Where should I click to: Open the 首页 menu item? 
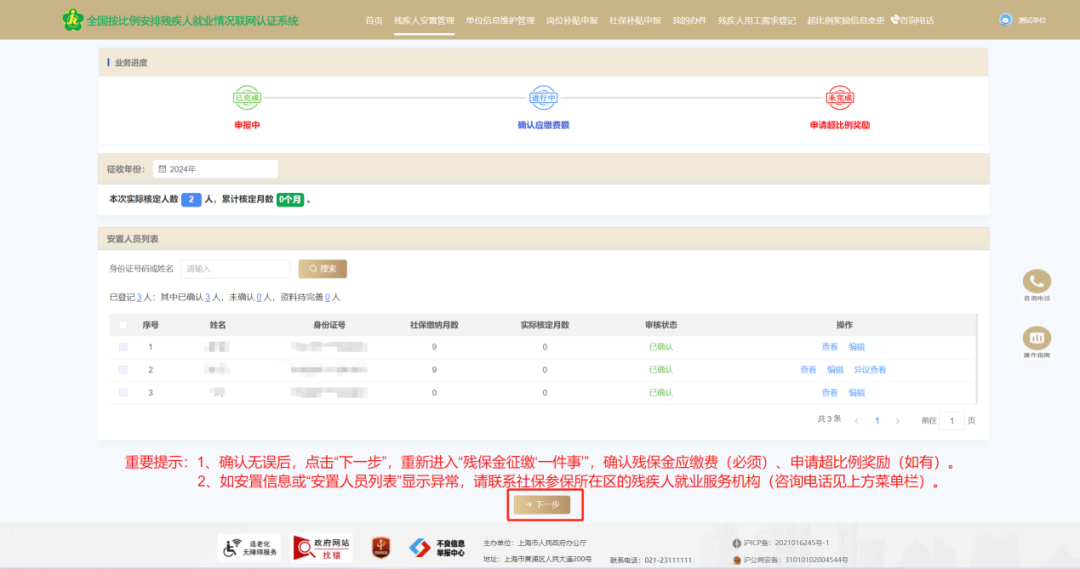tap(374, 21)
